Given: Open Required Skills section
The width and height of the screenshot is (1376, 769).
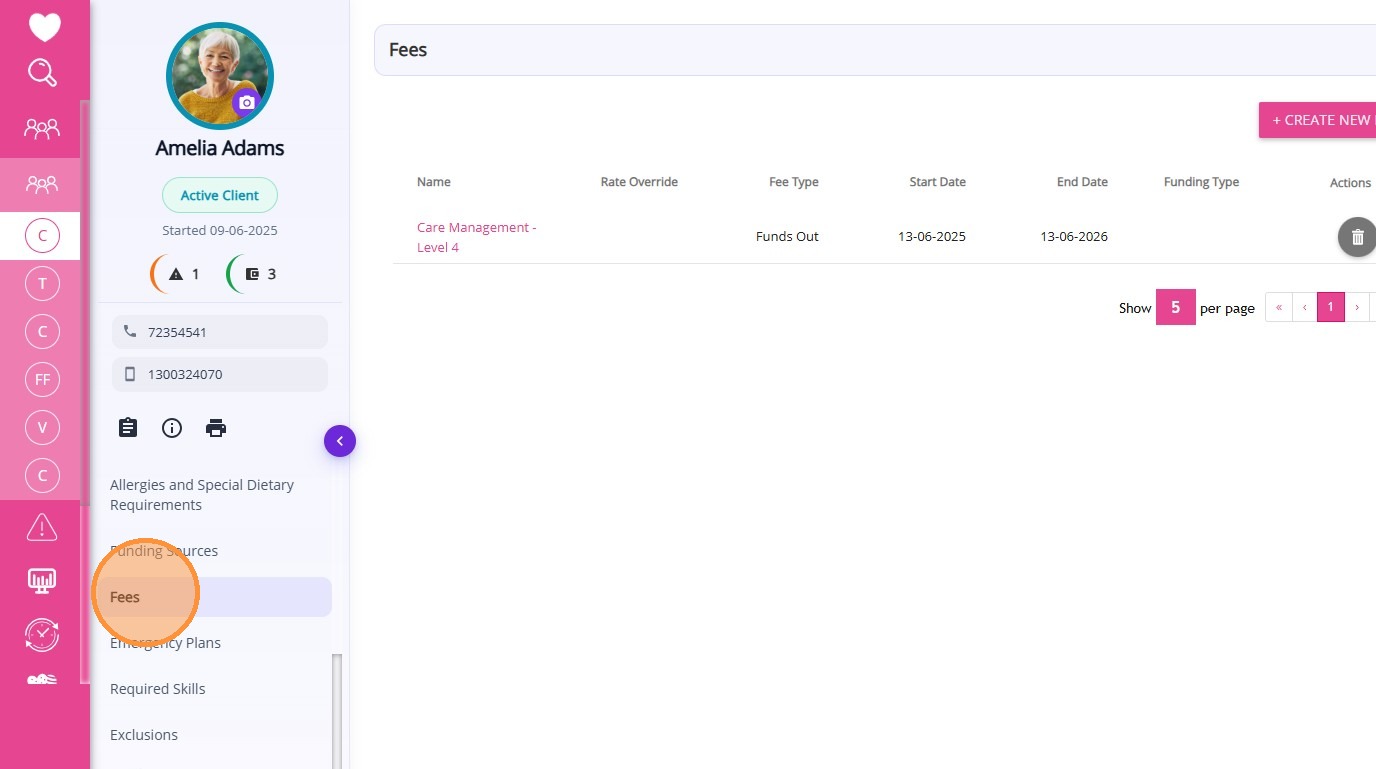Looking at the screenshot, I should pos(158,689).
